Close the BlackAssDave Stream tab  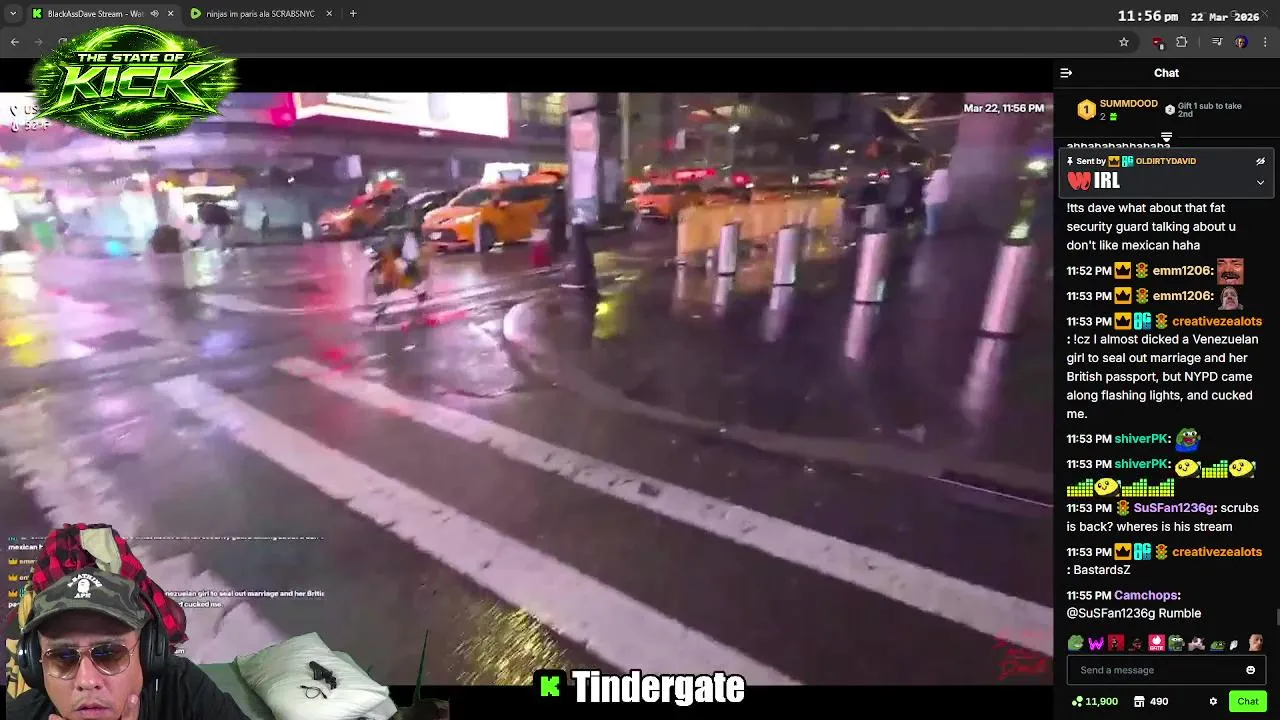coord(170,14)
